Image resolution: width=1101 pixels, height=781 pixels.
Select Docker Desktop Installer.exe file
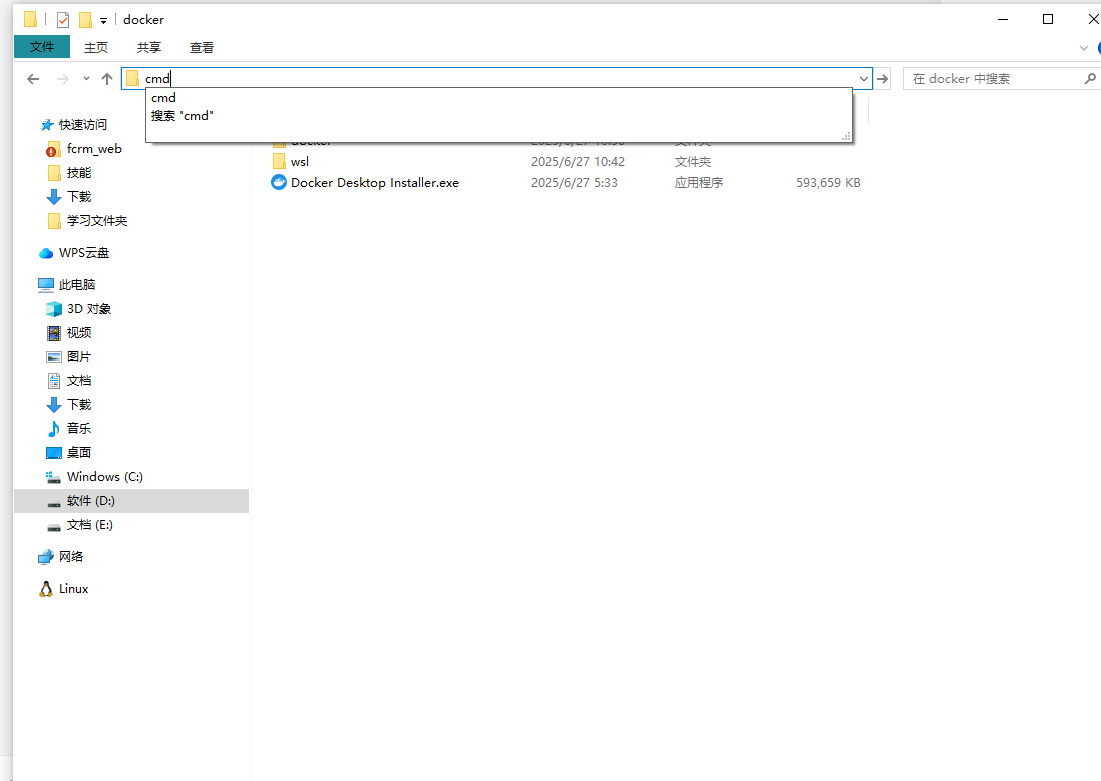tap(375, 183)
